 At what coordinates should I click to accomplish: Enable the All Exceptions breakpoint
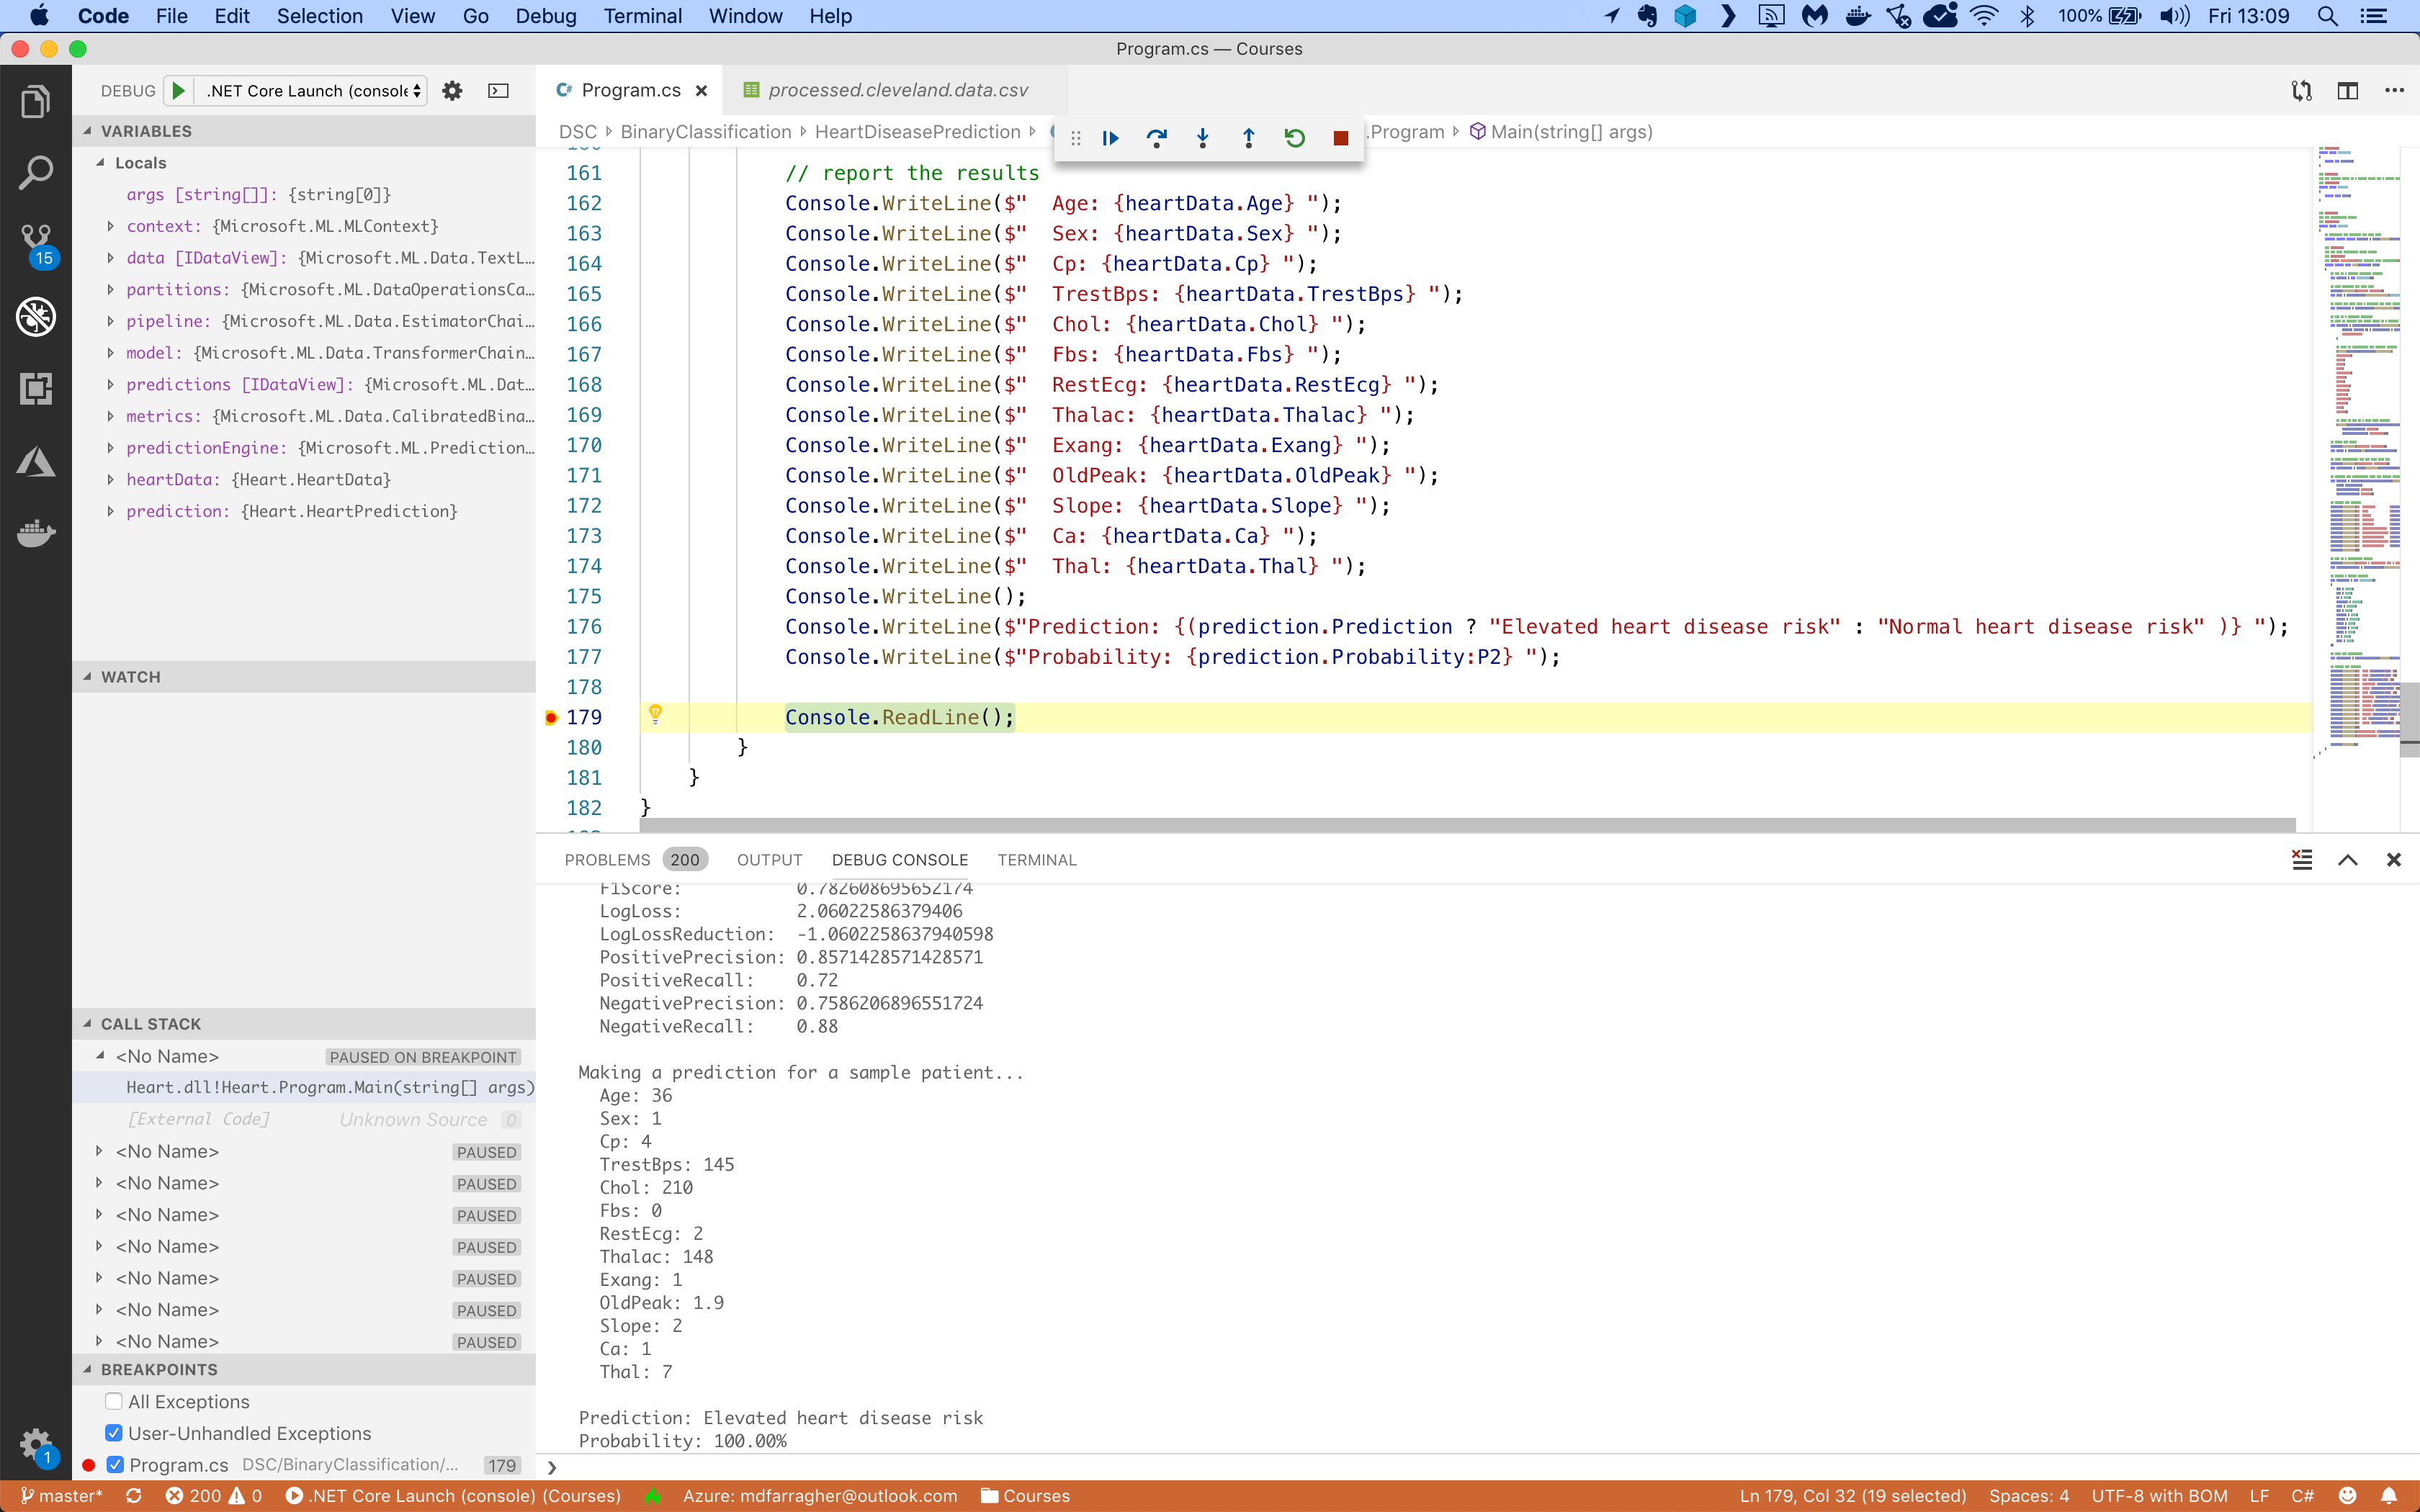pos(114,1401)
